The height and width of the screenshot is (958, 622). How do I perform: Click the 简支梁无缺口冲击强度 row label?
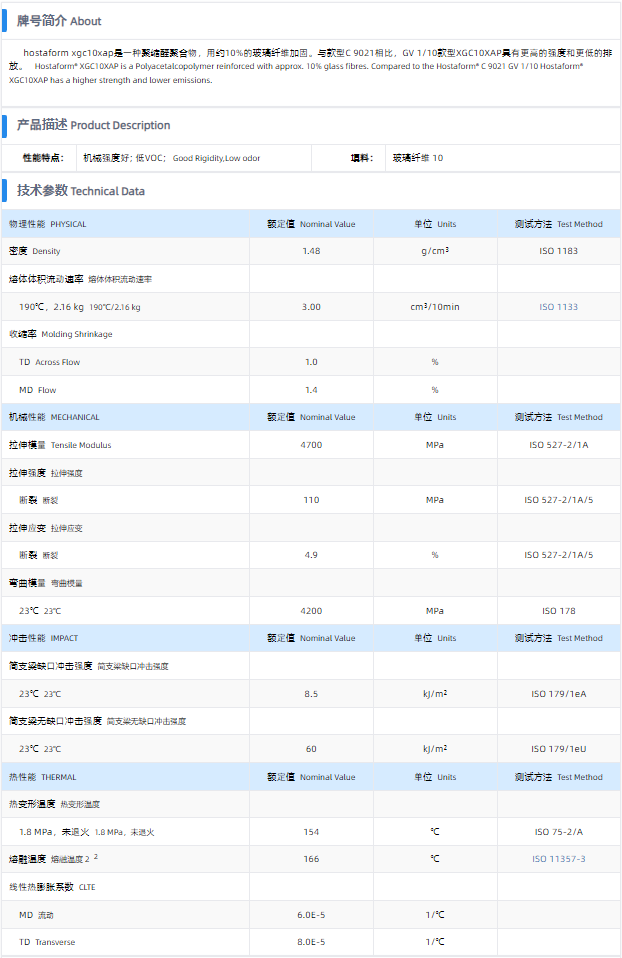(98, 721)
